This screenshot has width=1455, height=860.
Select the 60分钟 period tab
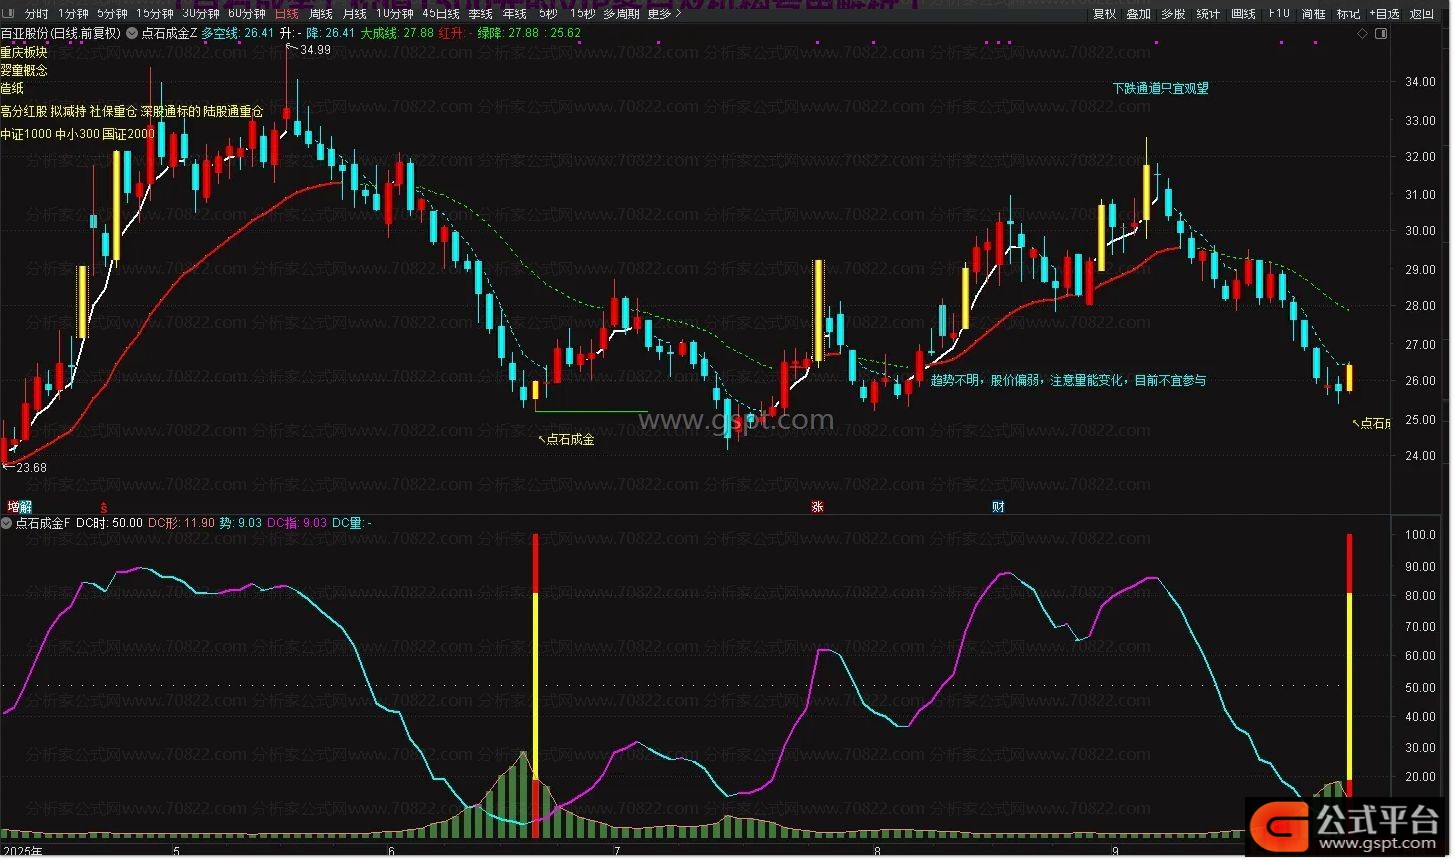click(247, 14)
